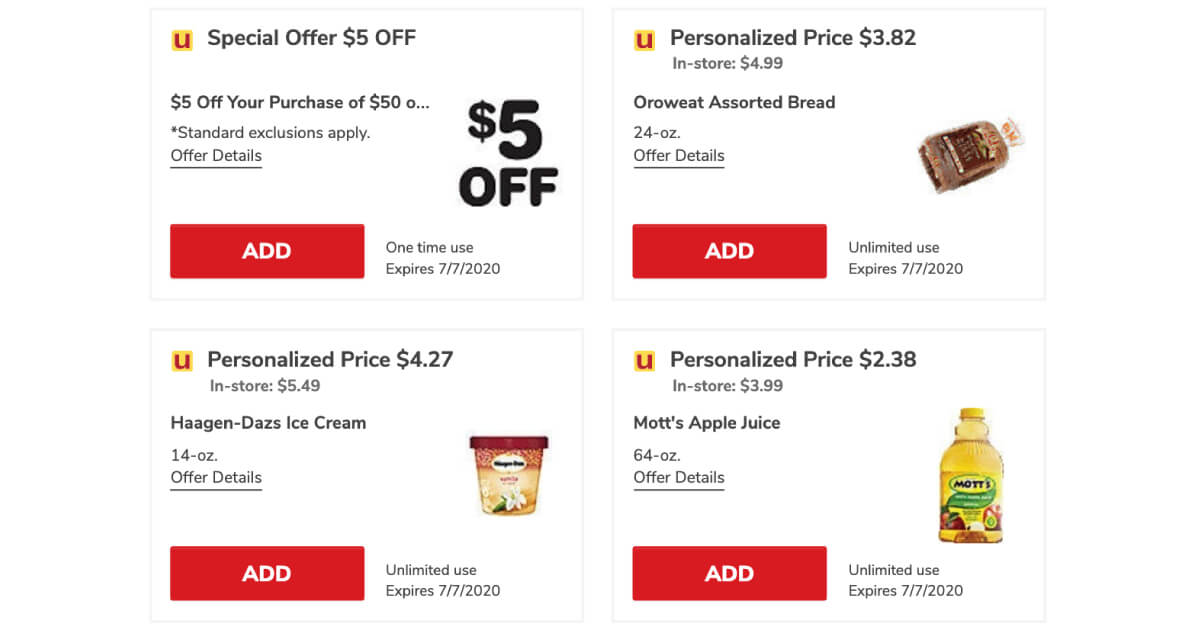Open Offer Details for $5 Off purchase

point(216,156)
